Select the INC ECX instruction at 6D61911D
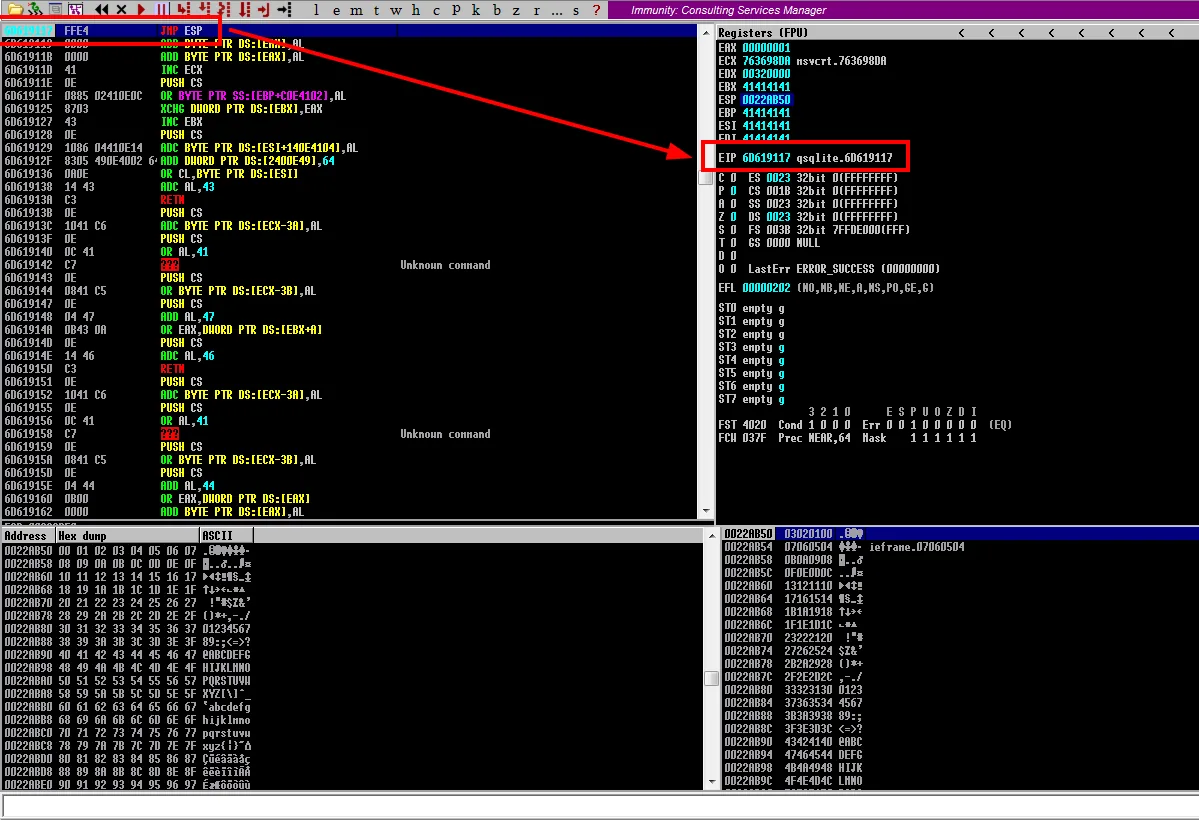1199x820 pixels. click(350, 70)
